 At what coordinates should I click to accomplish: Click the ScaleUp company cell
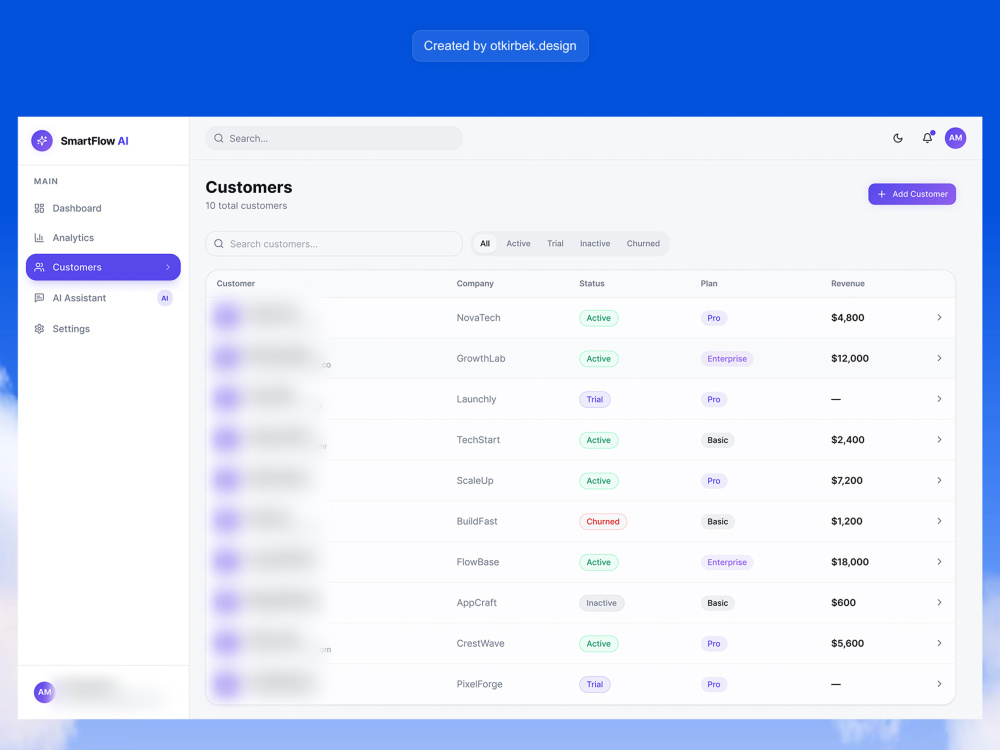[475, 481]
